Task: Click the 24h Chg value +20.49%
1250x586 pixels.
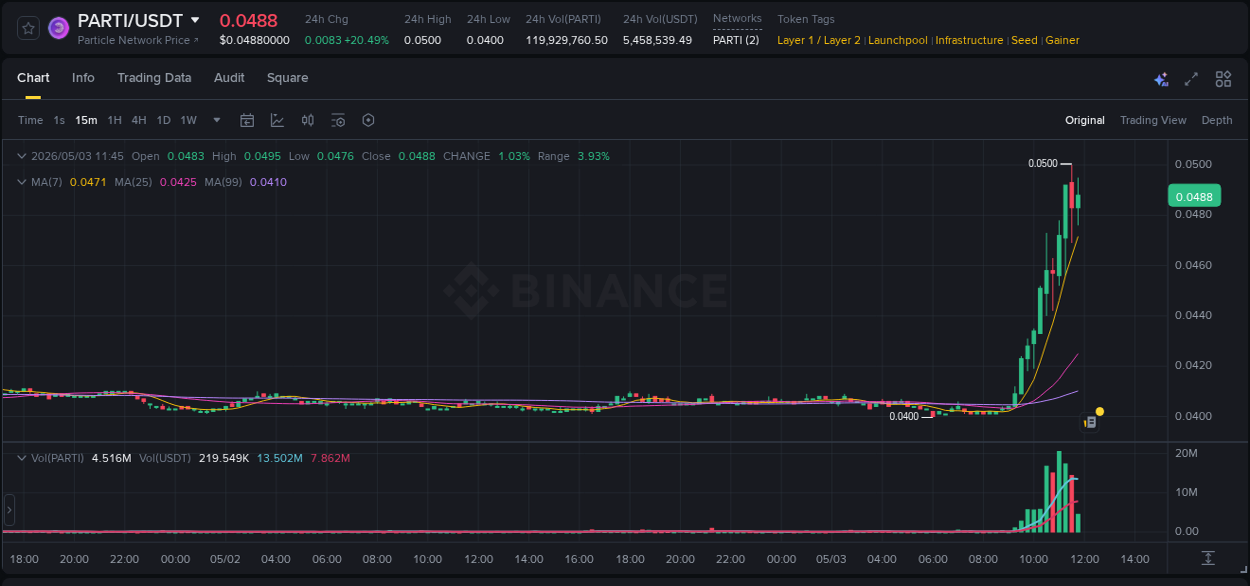Action: pos(366,40)
